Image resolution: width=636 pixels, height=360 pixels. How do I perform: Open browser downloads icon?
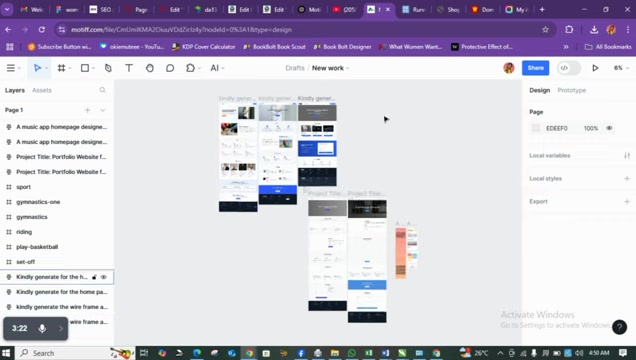coord(594,30)
